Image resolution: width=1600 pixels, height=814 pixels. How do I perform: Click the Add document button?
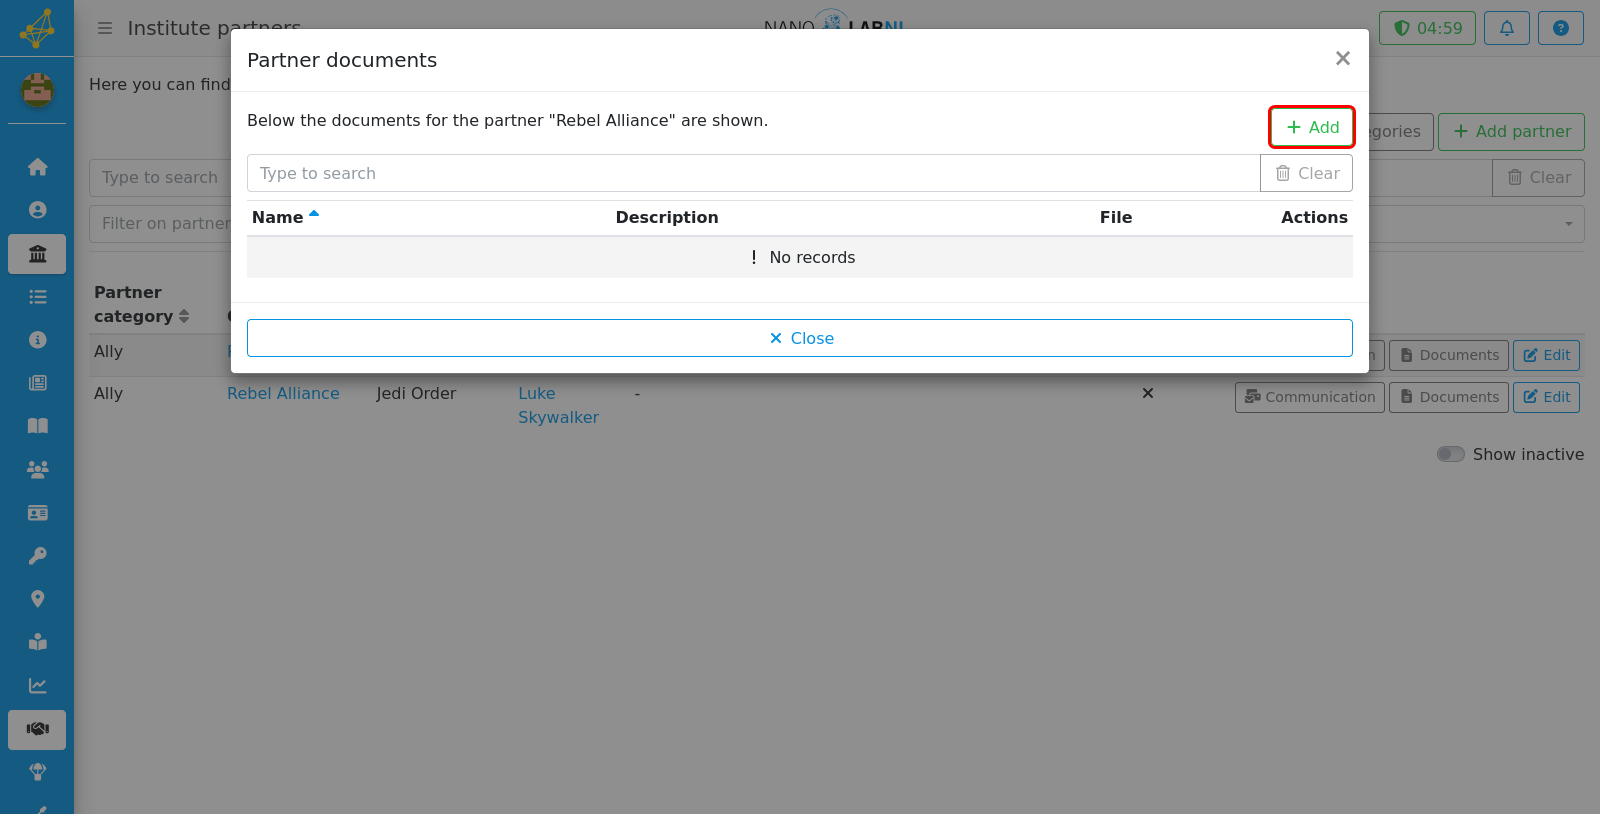point(1312,127)
